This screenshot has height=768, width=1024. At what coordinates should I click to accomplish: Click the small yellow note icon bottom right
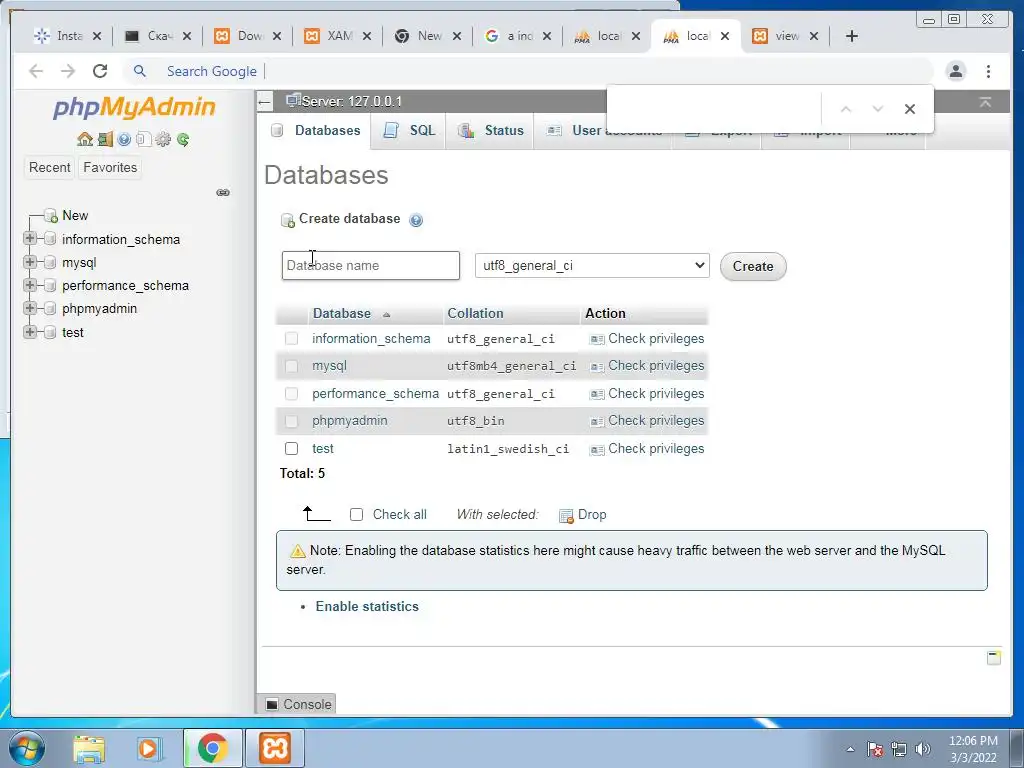[994, 658]
